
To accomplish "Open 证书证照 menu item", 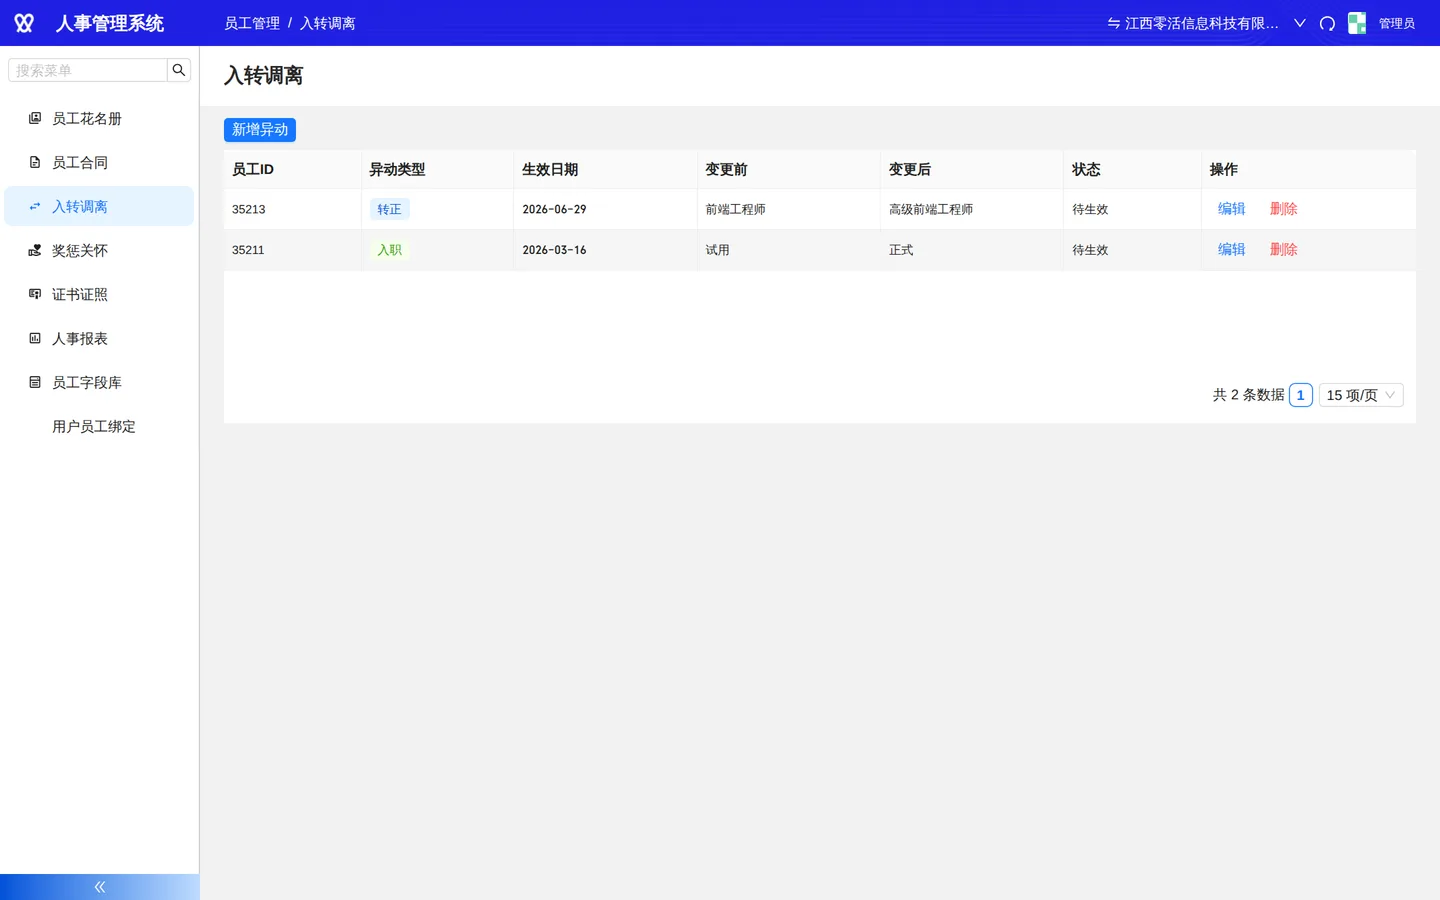I will tap(99, 294).
